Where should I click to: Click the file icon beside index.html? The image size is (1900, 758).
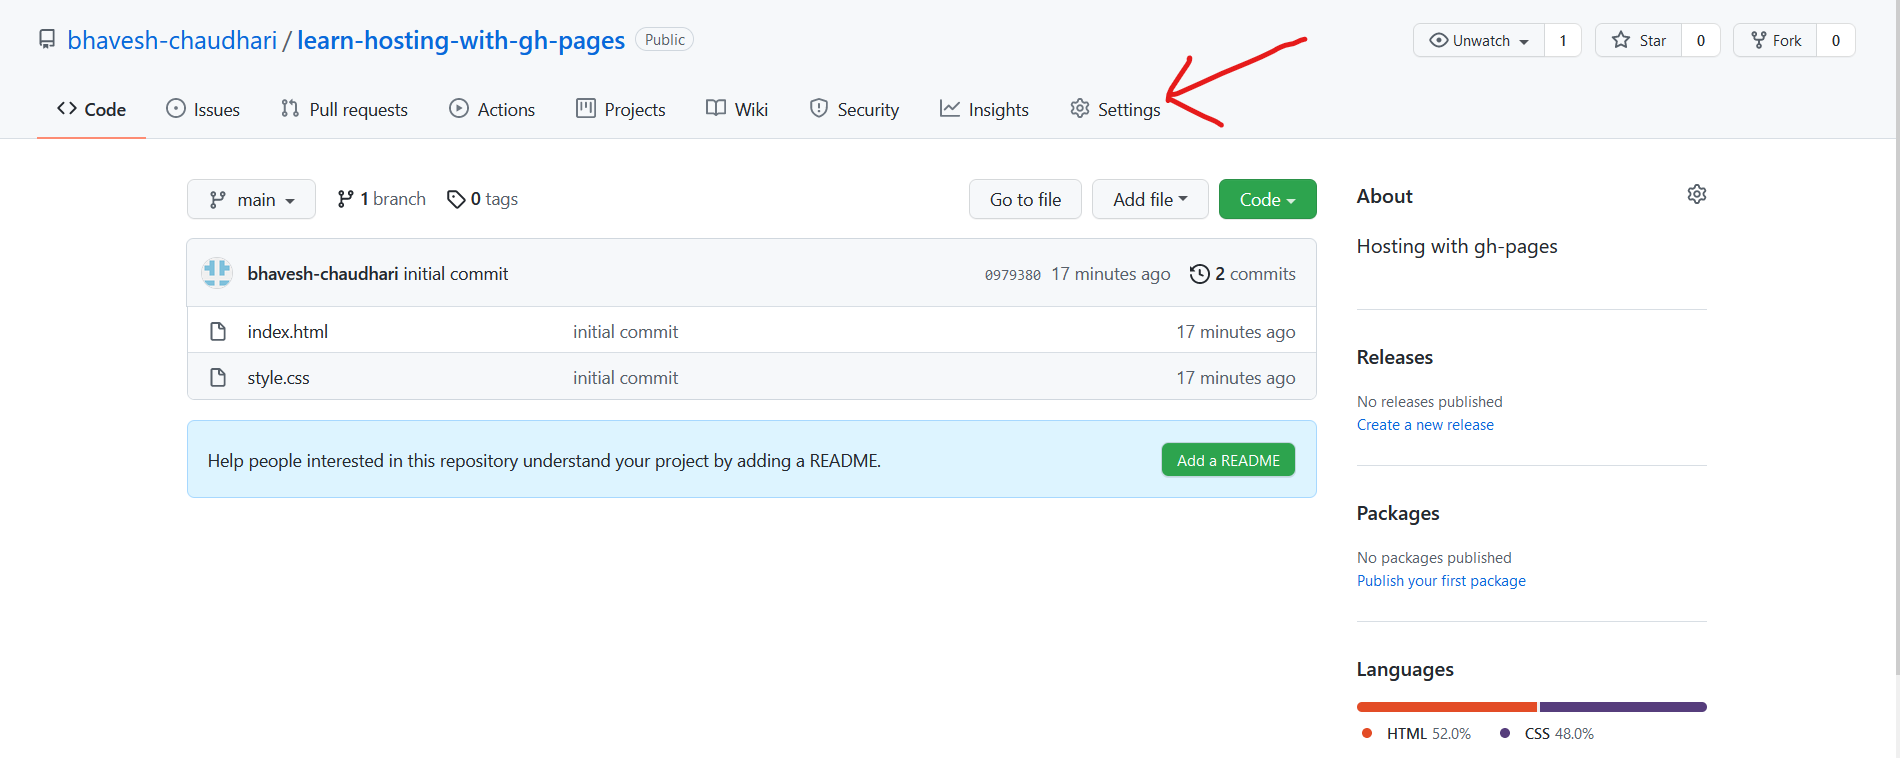point(218,331)
